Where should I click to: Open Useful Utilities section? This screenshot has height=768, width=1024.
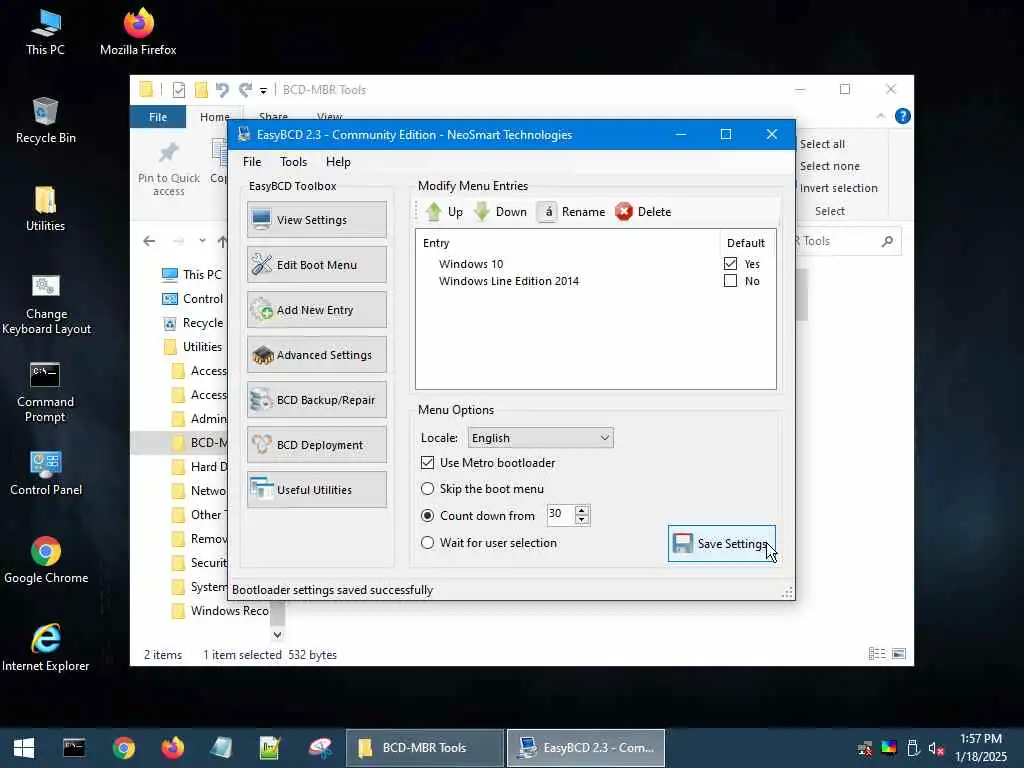pos(317,490)
